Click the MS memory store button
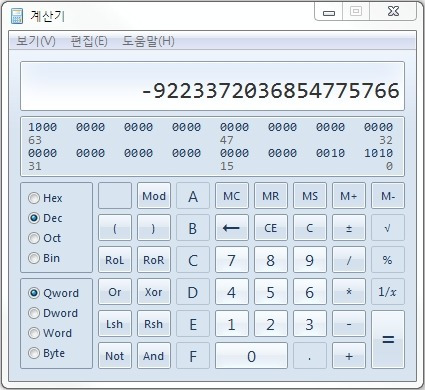 click(310, 196)
